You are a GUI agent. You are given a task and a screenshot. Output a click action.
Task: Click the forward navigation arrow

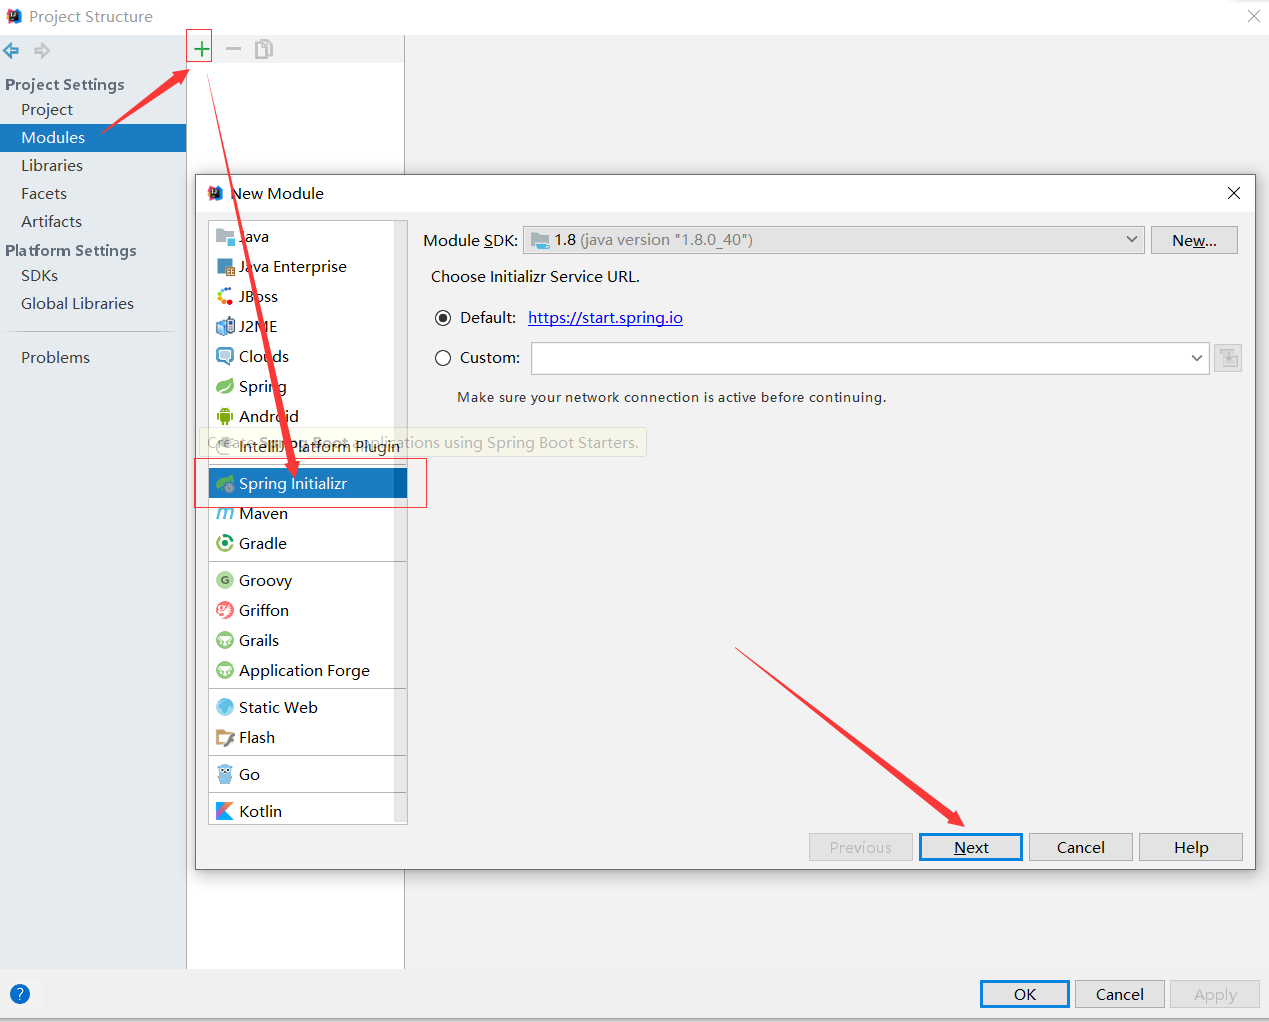[42, 51]
